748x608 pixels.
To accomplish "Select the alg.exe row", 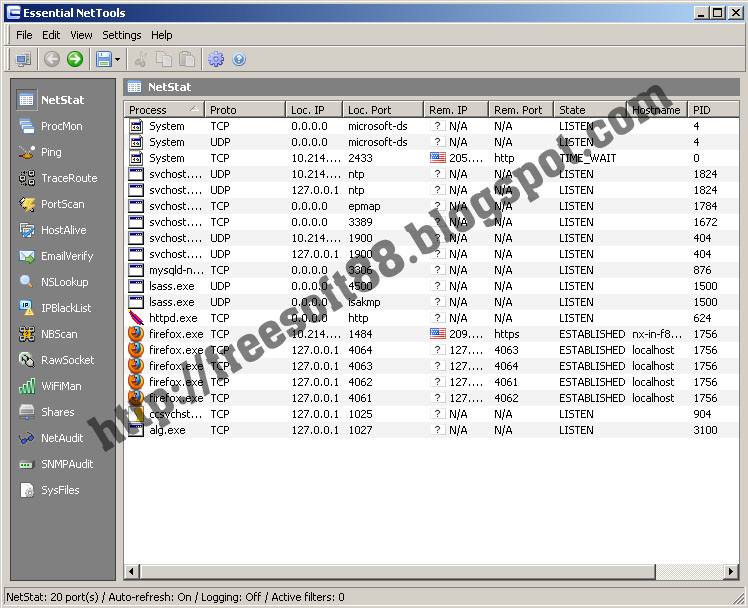I will pos(431,430).
